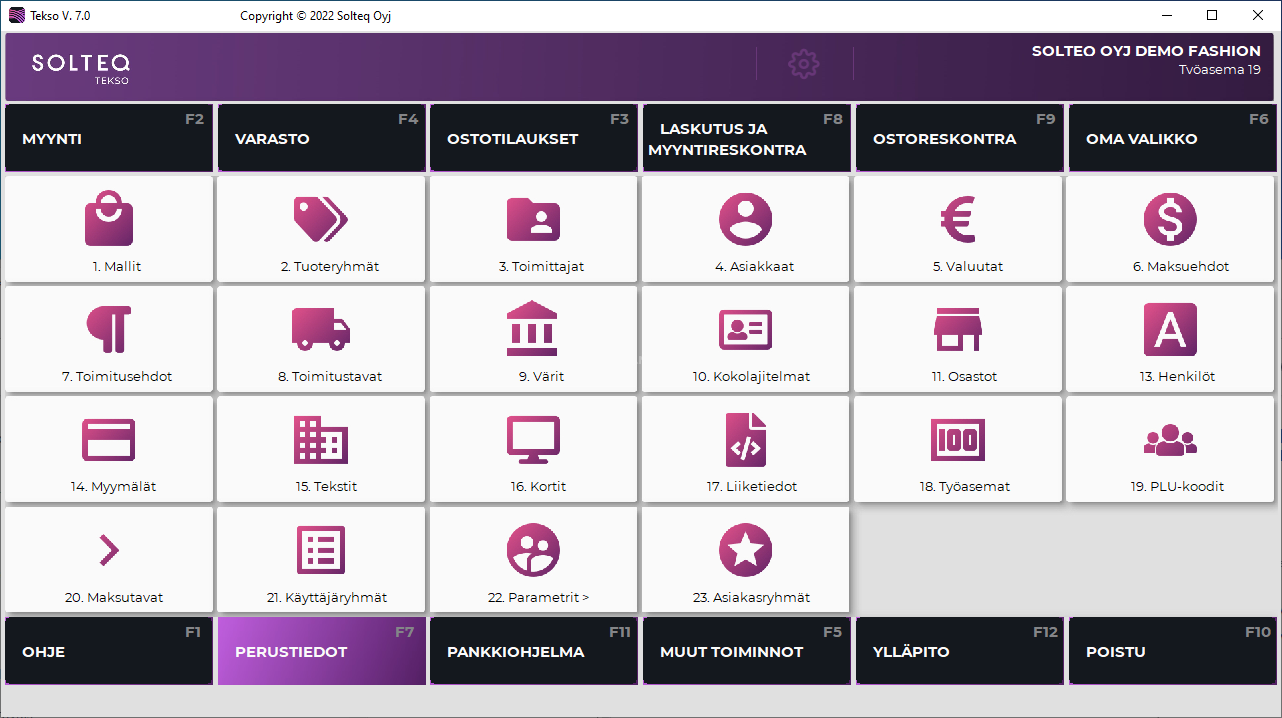Select Laskutus ja Myyntireskontra tab

click(746, 139)
